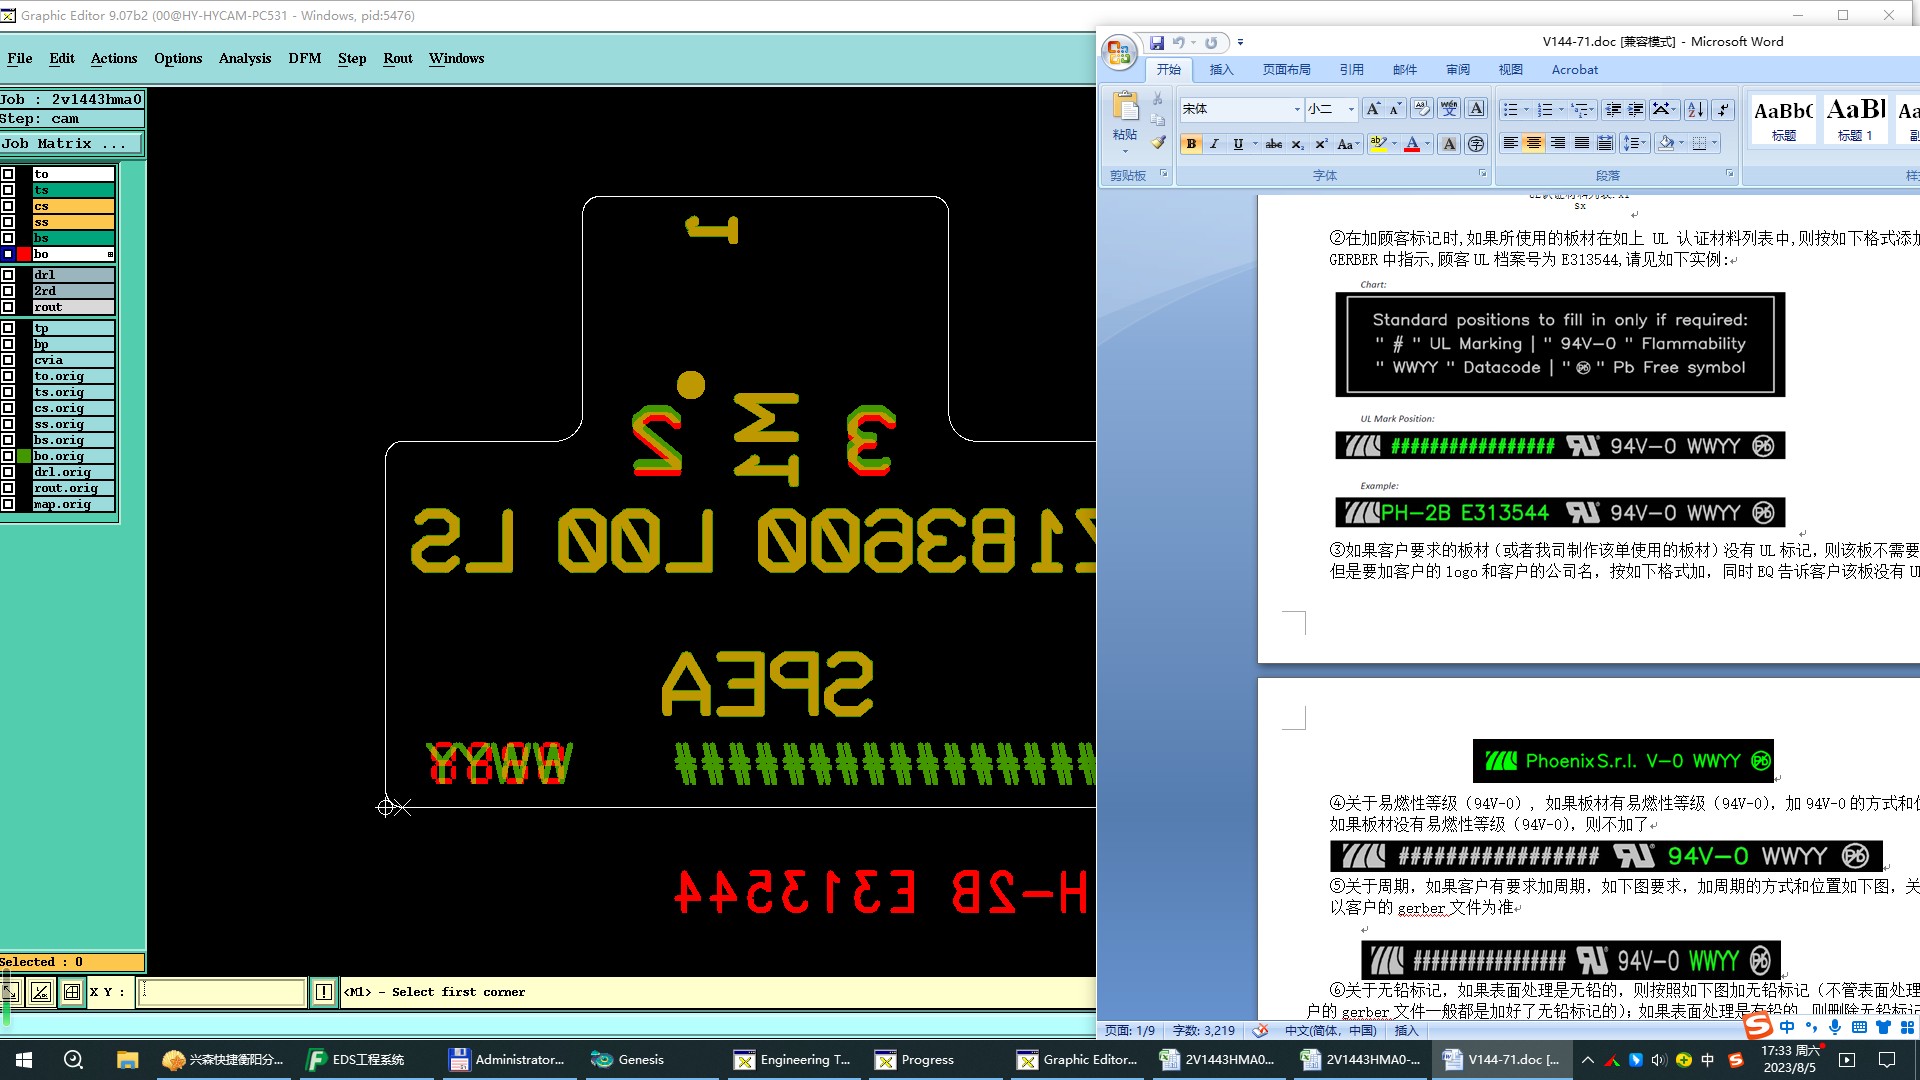Click the Cut scissors icon in Word
The height and width of the screenshot is (1080, 1920).
coord(1158,99)
